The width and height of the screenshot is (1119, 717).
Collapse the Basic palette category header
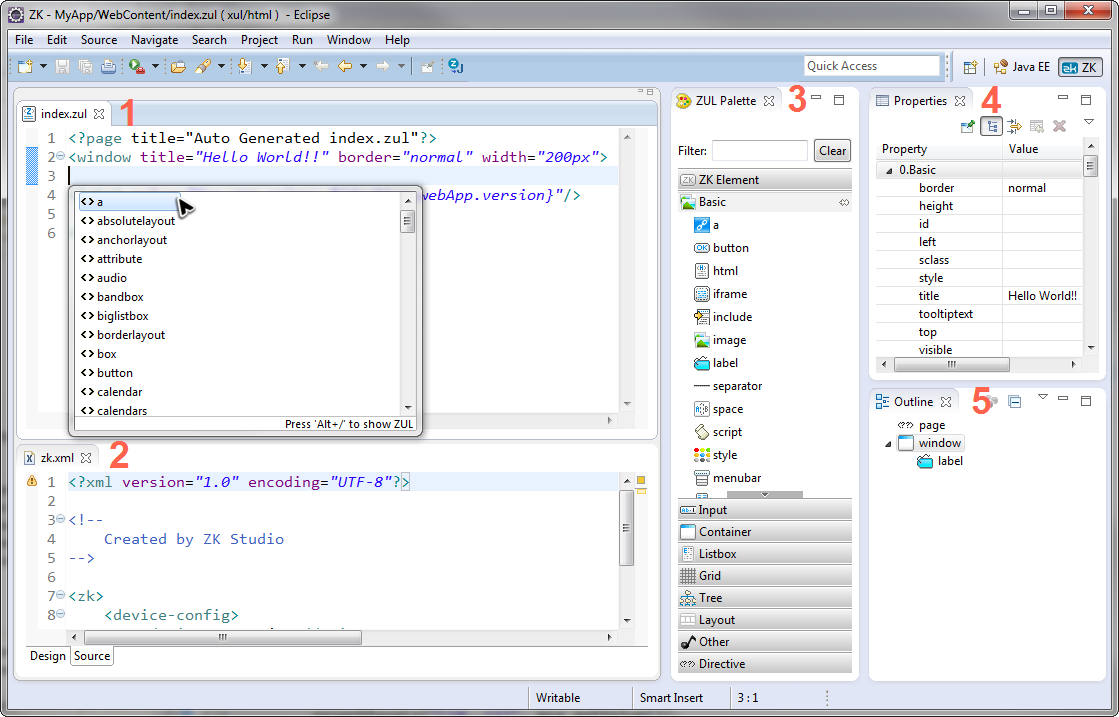point(765,202)
